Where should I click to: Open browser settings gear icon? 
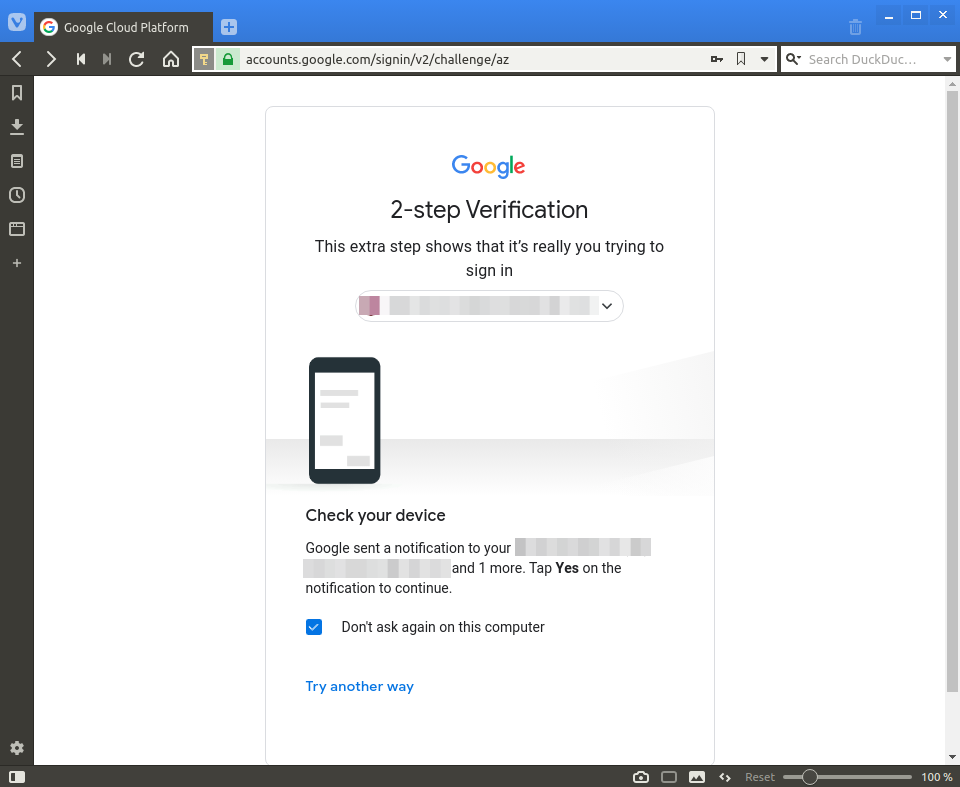[17, 748]
